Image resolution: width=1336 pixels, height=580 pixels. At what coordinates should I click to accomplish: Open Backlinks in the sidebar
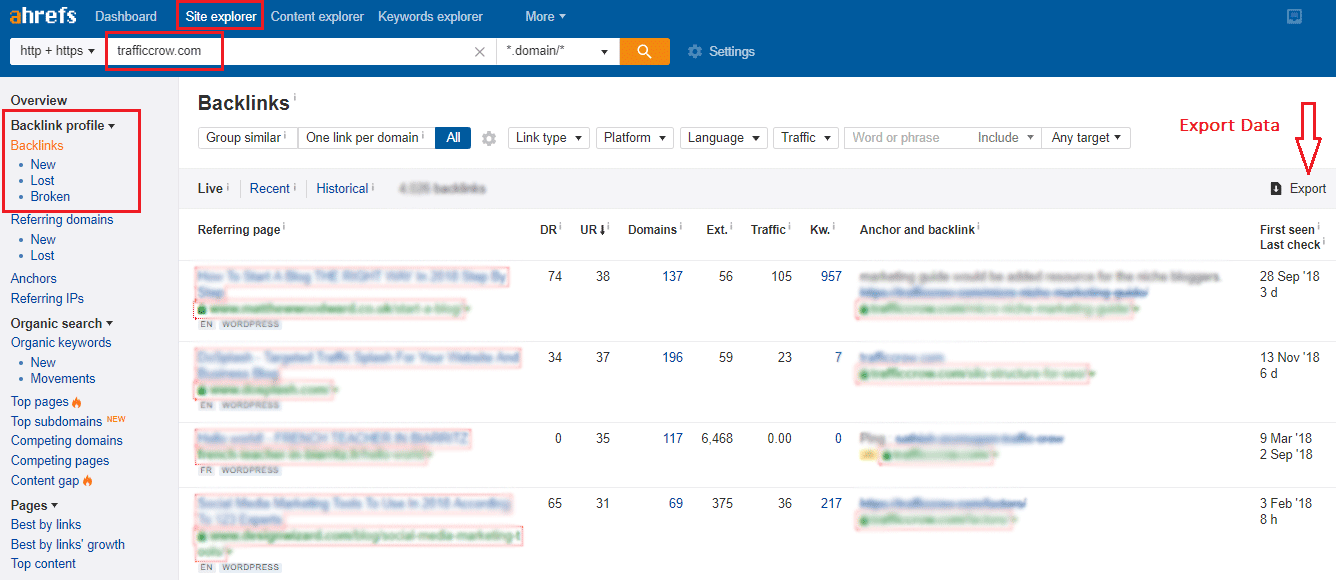[37, 146]
